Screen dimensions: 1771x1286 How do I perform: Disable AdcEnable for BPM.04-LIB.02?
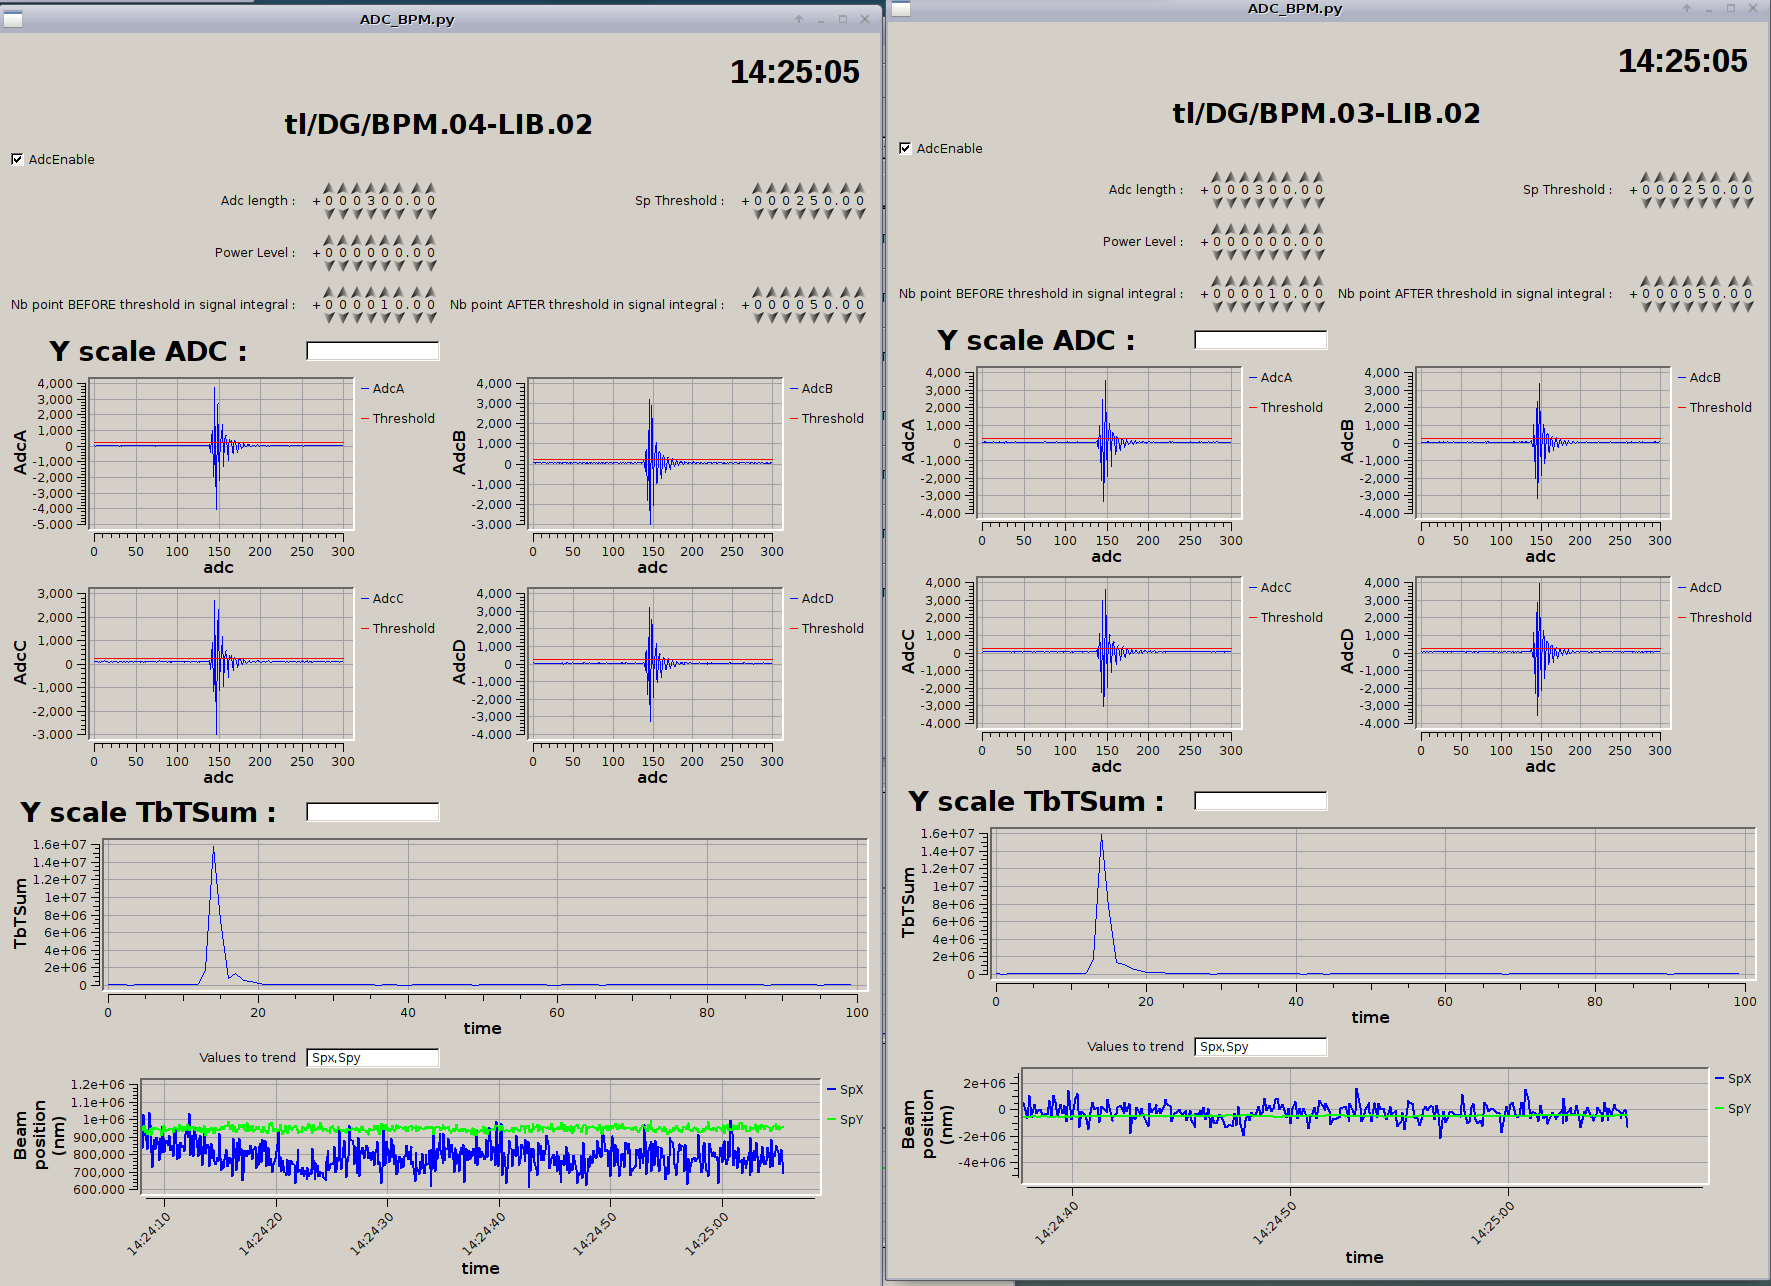click(17, 159)
